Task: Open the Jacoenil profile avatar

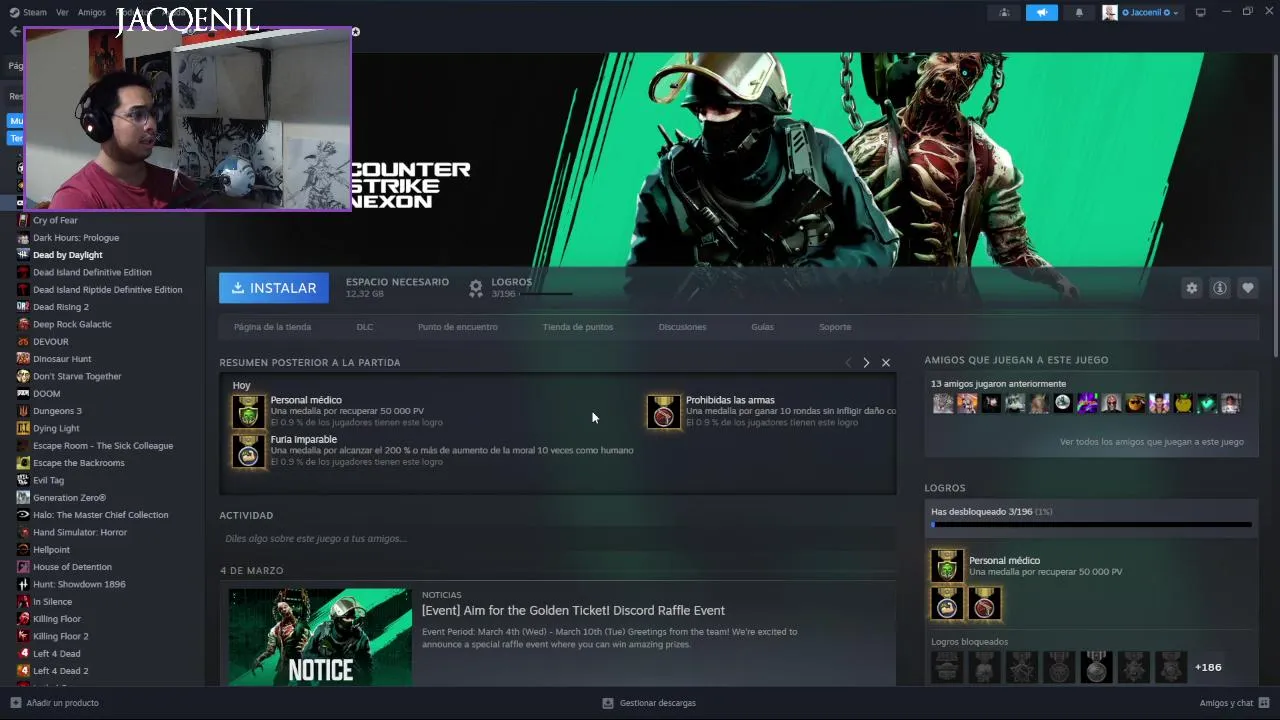Action: 1109,13
